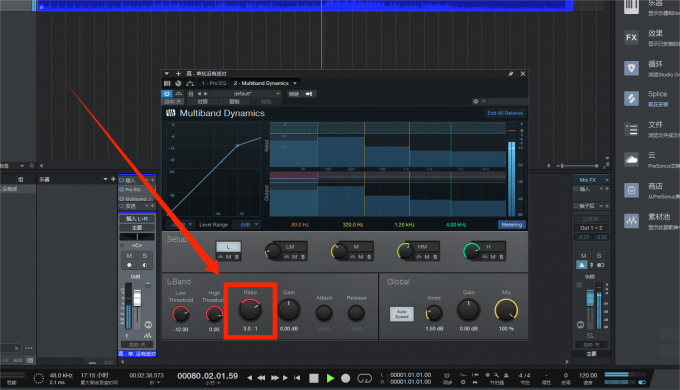This screenshot has height=390, width=680.
Task: Toggle the plugin power bypass button
Action: [x=167, y=94]
